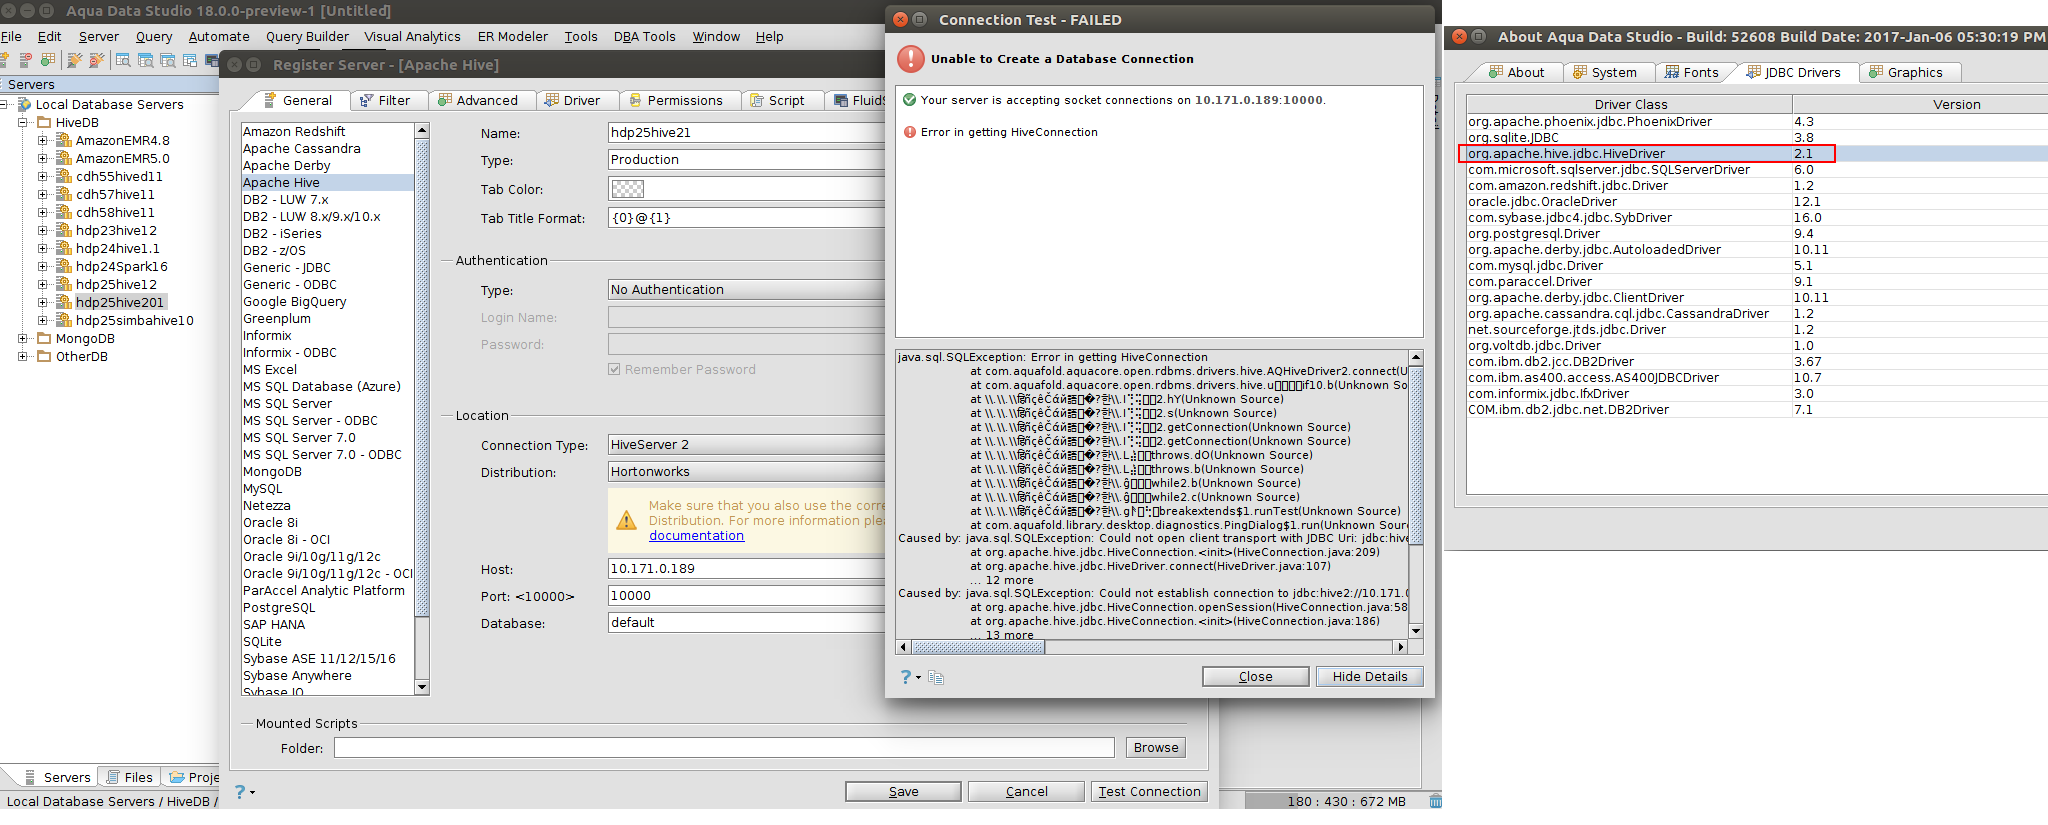Click the cdh57hive11 server icon

[x=63, y=194]
